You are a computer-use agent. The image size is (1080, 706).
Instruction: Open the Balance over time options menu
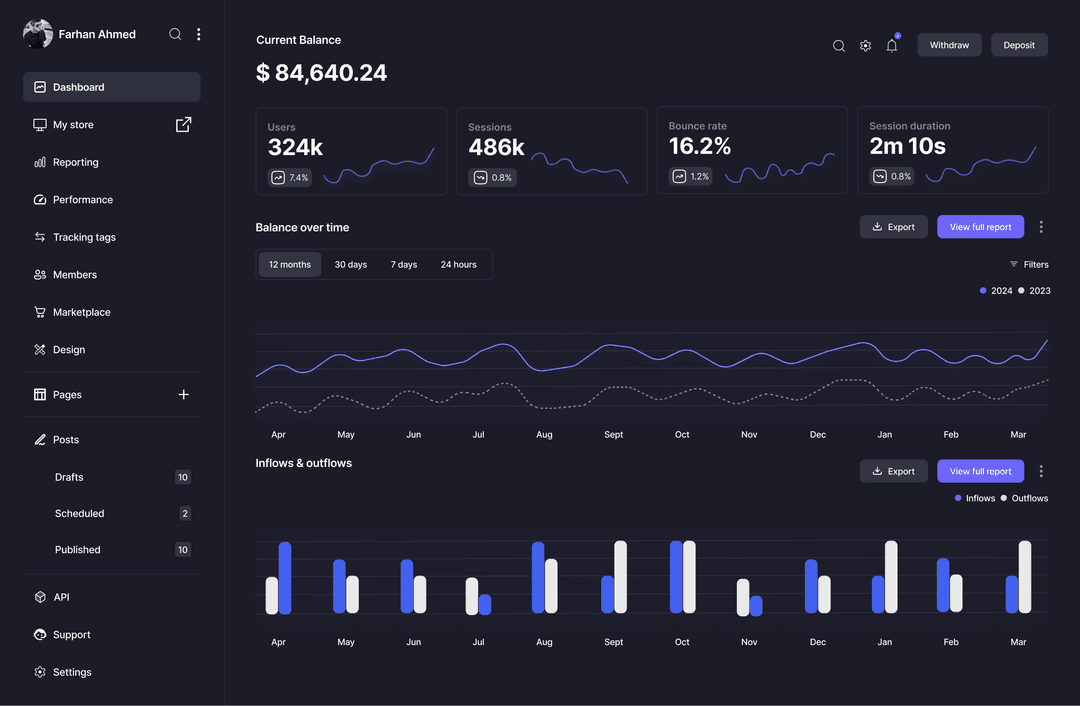pyautogui.click(x=1041, y=226)
